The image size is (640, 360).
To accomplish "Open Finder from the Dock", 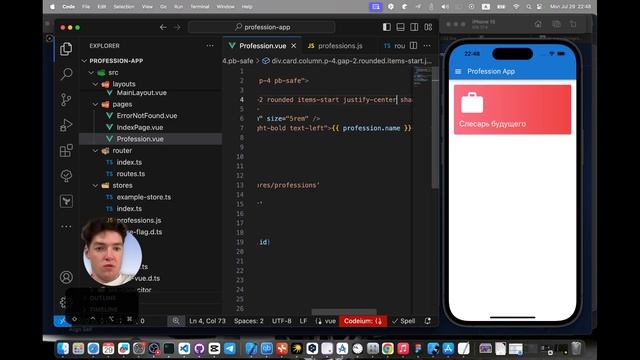I will 62,348.
